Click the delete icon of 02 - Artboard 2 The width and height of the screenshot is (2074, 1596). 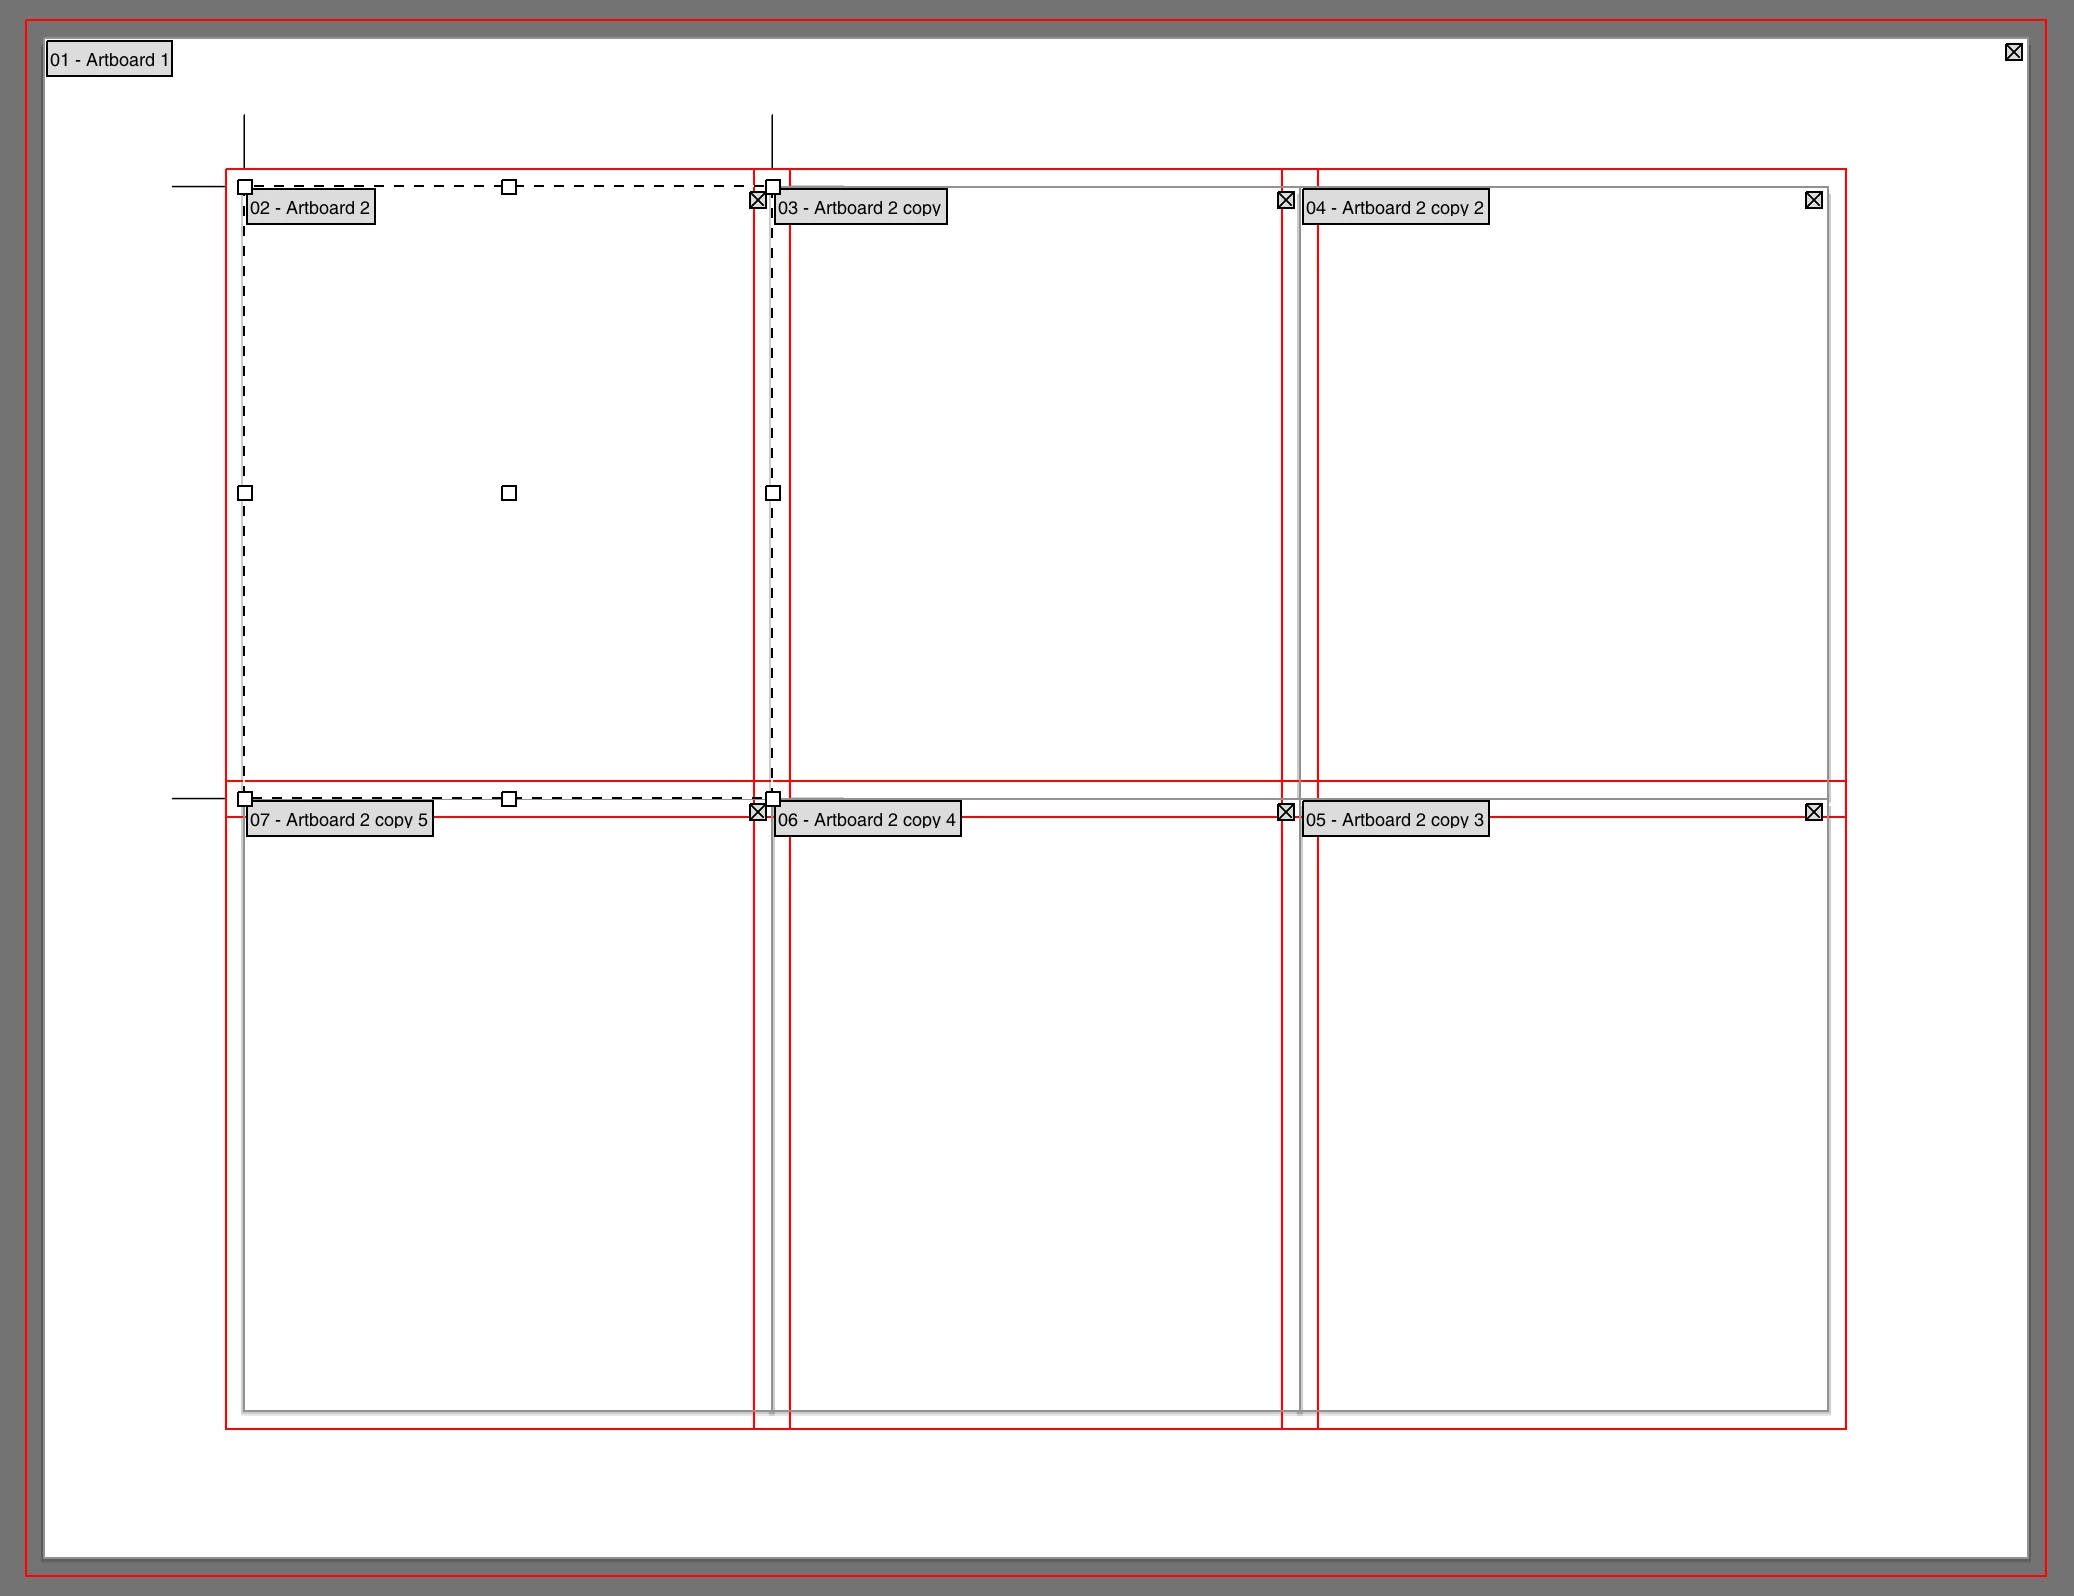pos(758,200)
